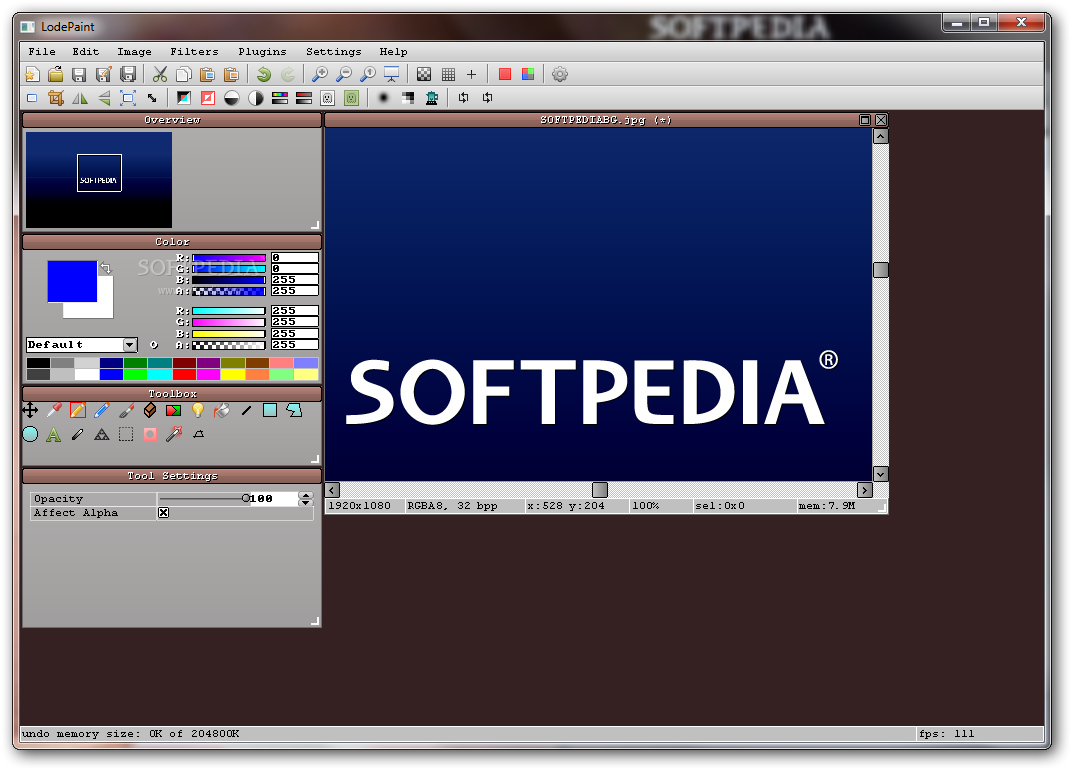
Task: Select the magic wand tool
Action: pos(174,434)
